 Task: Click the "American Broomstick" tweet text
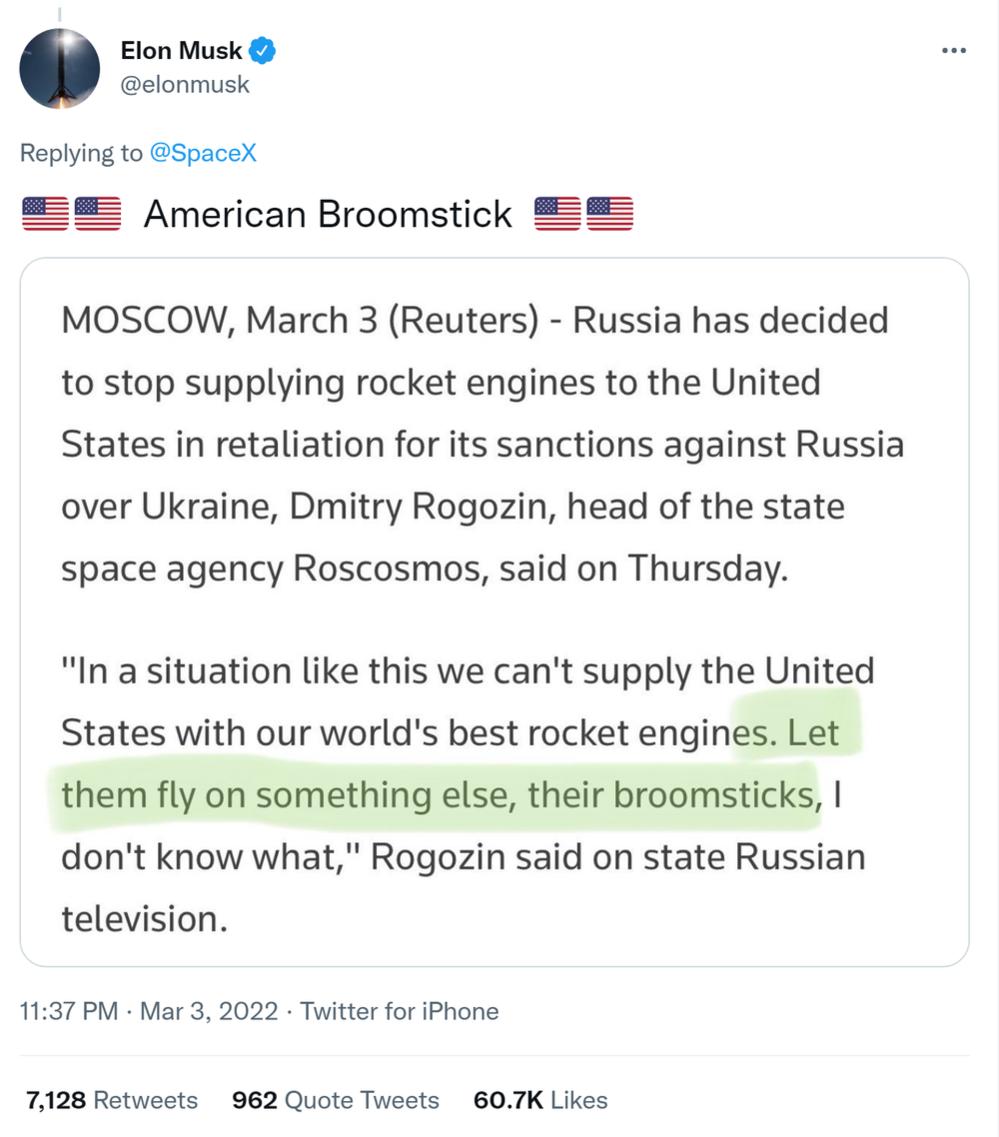[327, 214]
